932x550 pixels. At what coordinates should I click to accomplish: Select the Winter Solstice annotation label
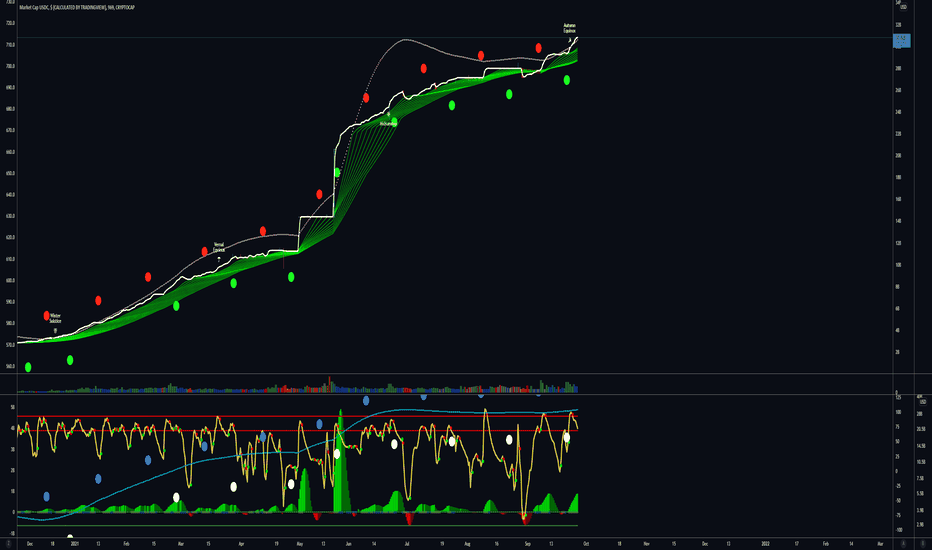(55, 318)
